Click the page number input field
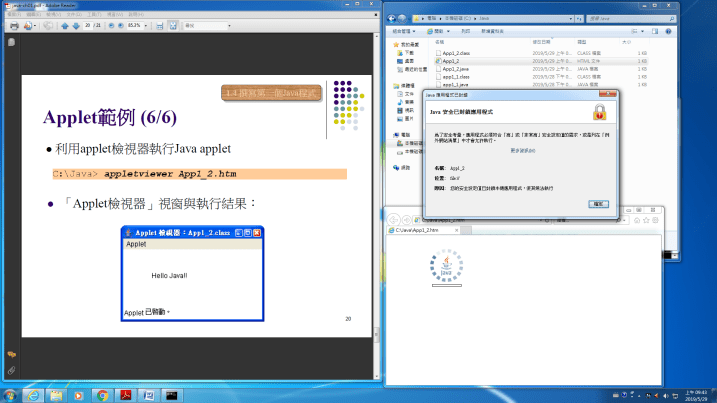Screen dimensions: 717x403 (89, 25)
